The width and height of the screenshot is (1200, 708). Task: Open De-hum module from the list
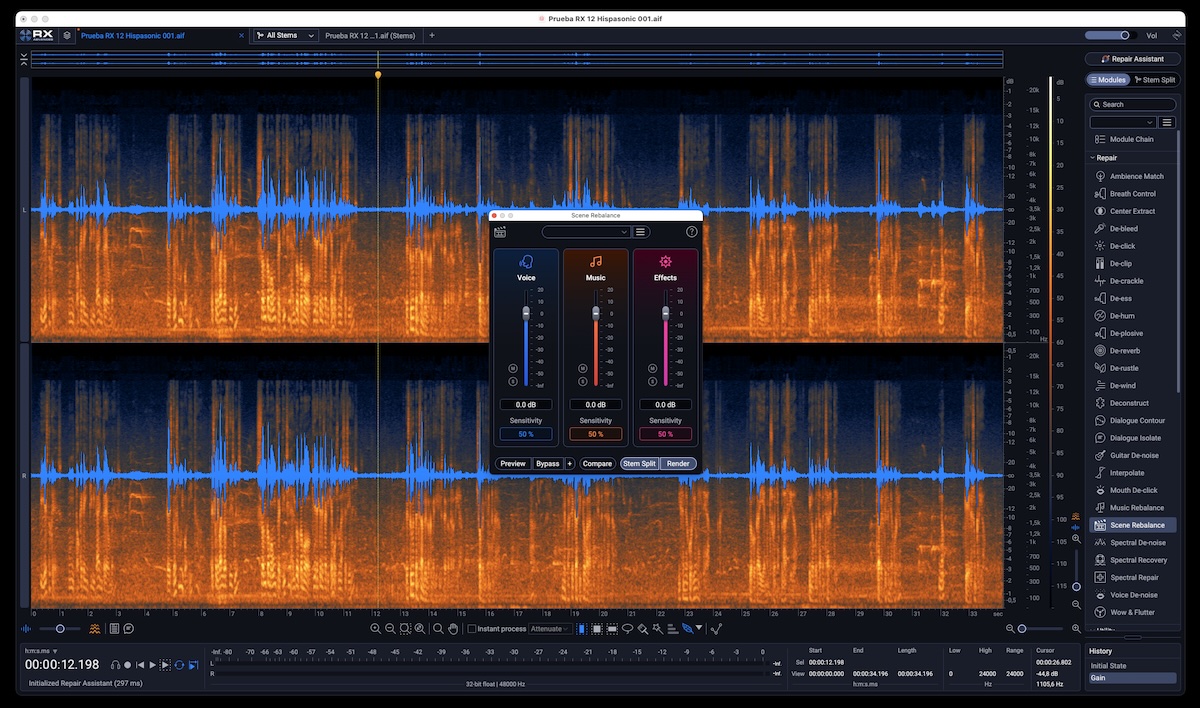[x=1122, y=316]
